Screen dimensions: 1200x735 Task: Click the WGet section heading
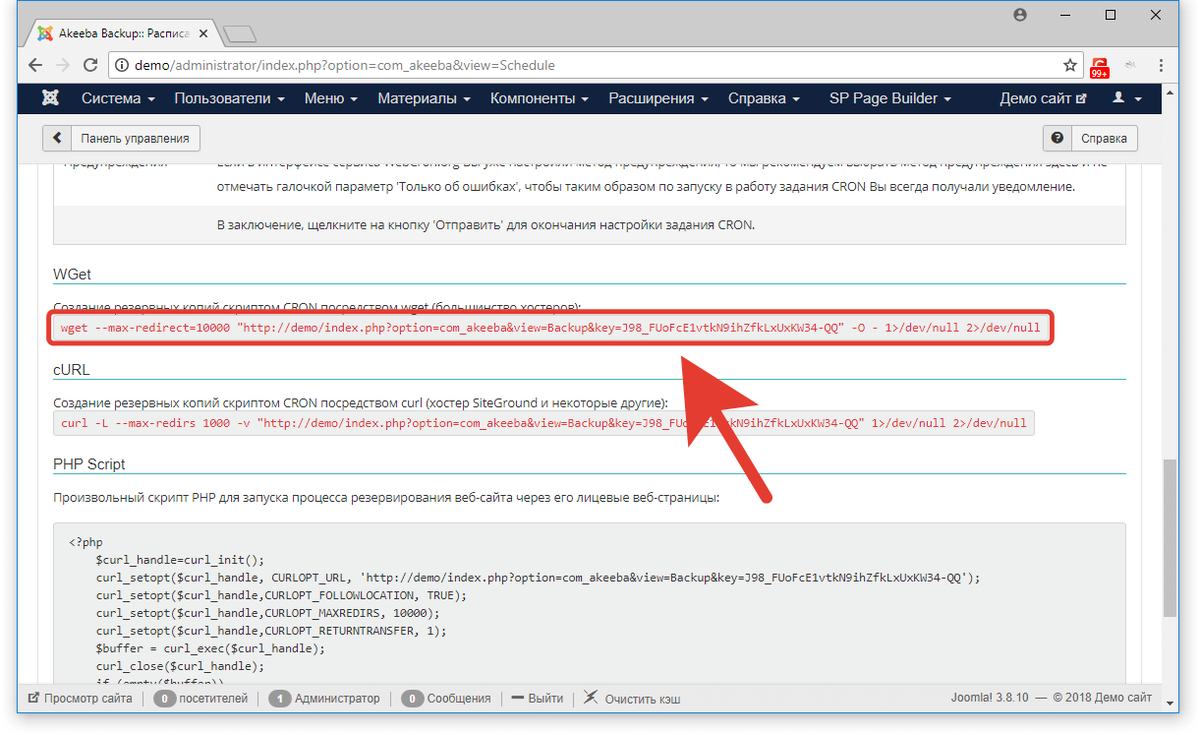click(73, 274)
